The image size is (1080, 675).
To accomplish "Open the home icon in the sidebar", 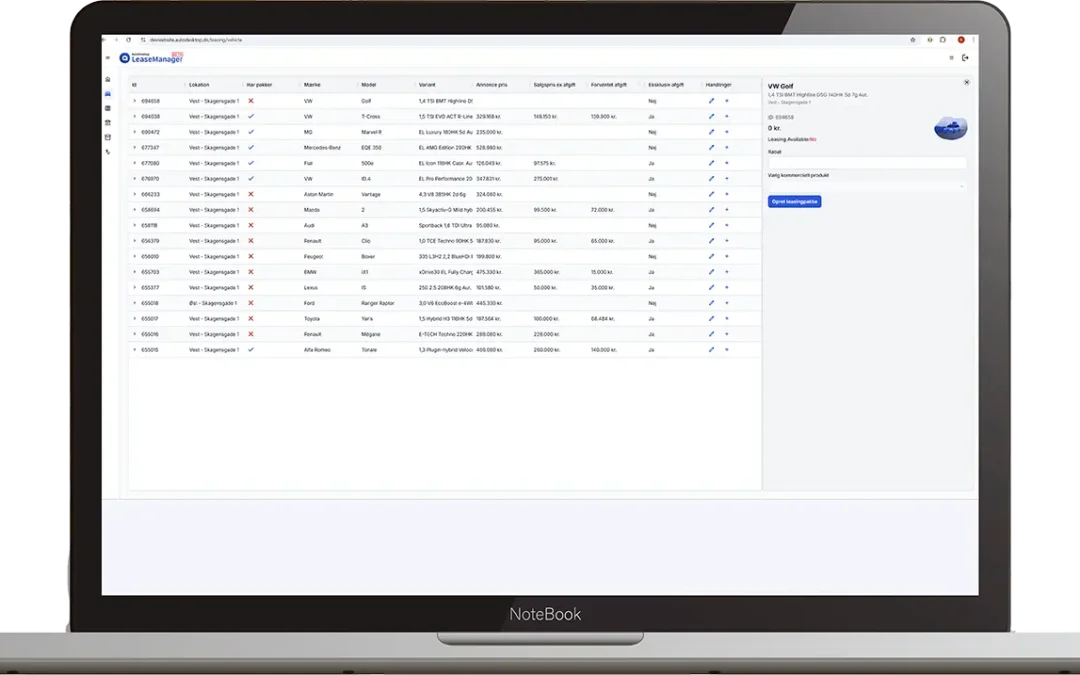I will (108, 78).
